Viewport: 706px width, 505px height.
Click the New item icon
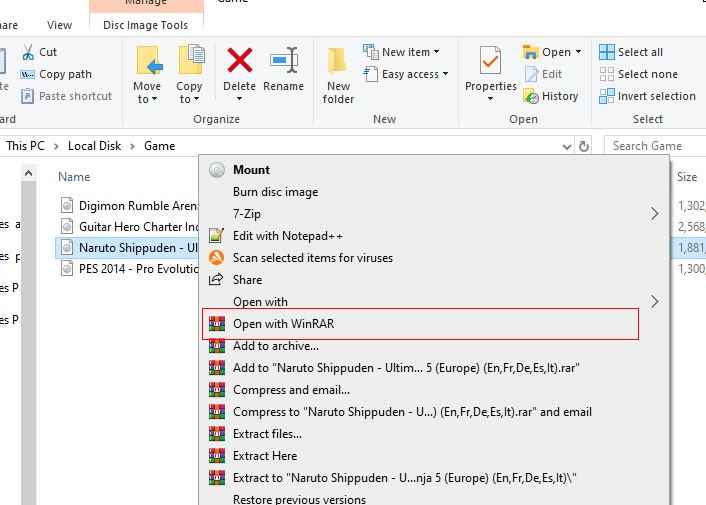coord(371,52)
